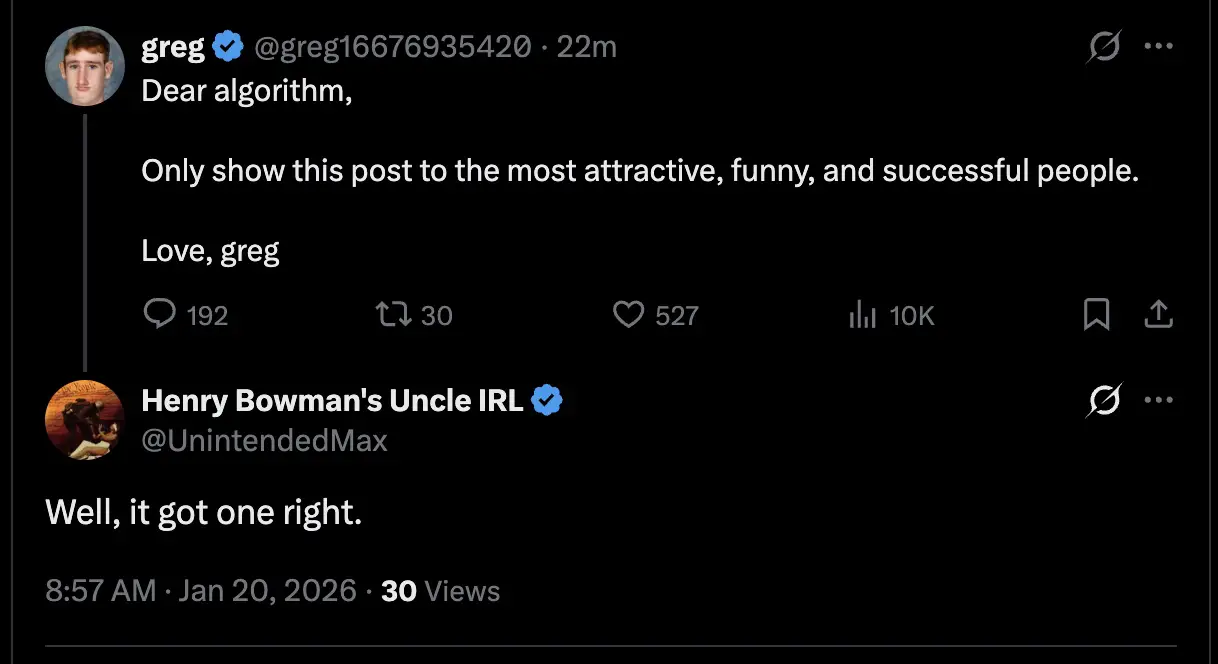Expand More options on UnintendedMax's reply
The width and height of the screenshot is (1218, 664).
(x=1157, y=401)
